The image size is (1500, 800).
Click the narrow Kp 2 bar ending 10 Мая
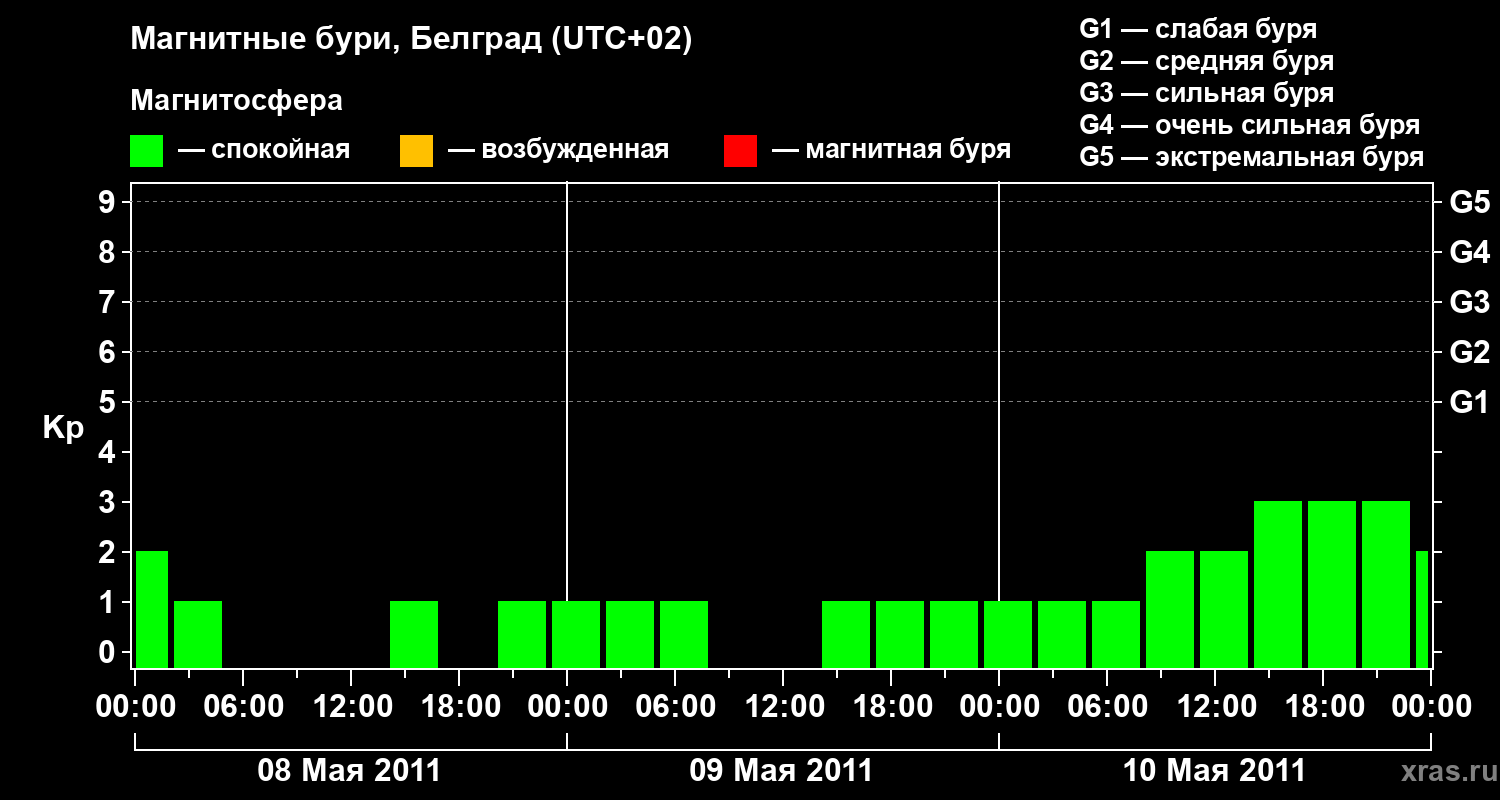pyautogui.click(x=1422, y=609)
